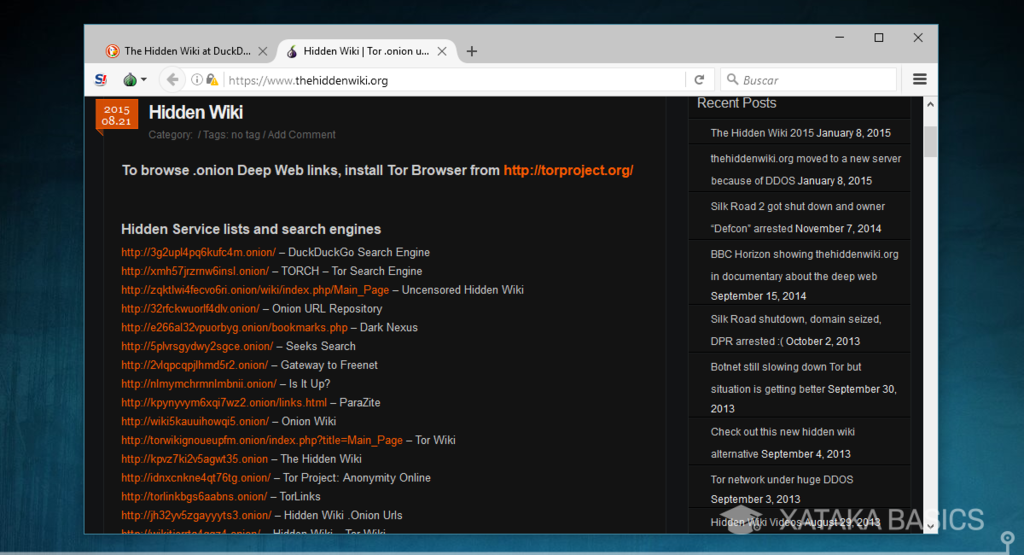Open the http://torproject.org/ link
1024x555 pixels.
tap(568, 170)
